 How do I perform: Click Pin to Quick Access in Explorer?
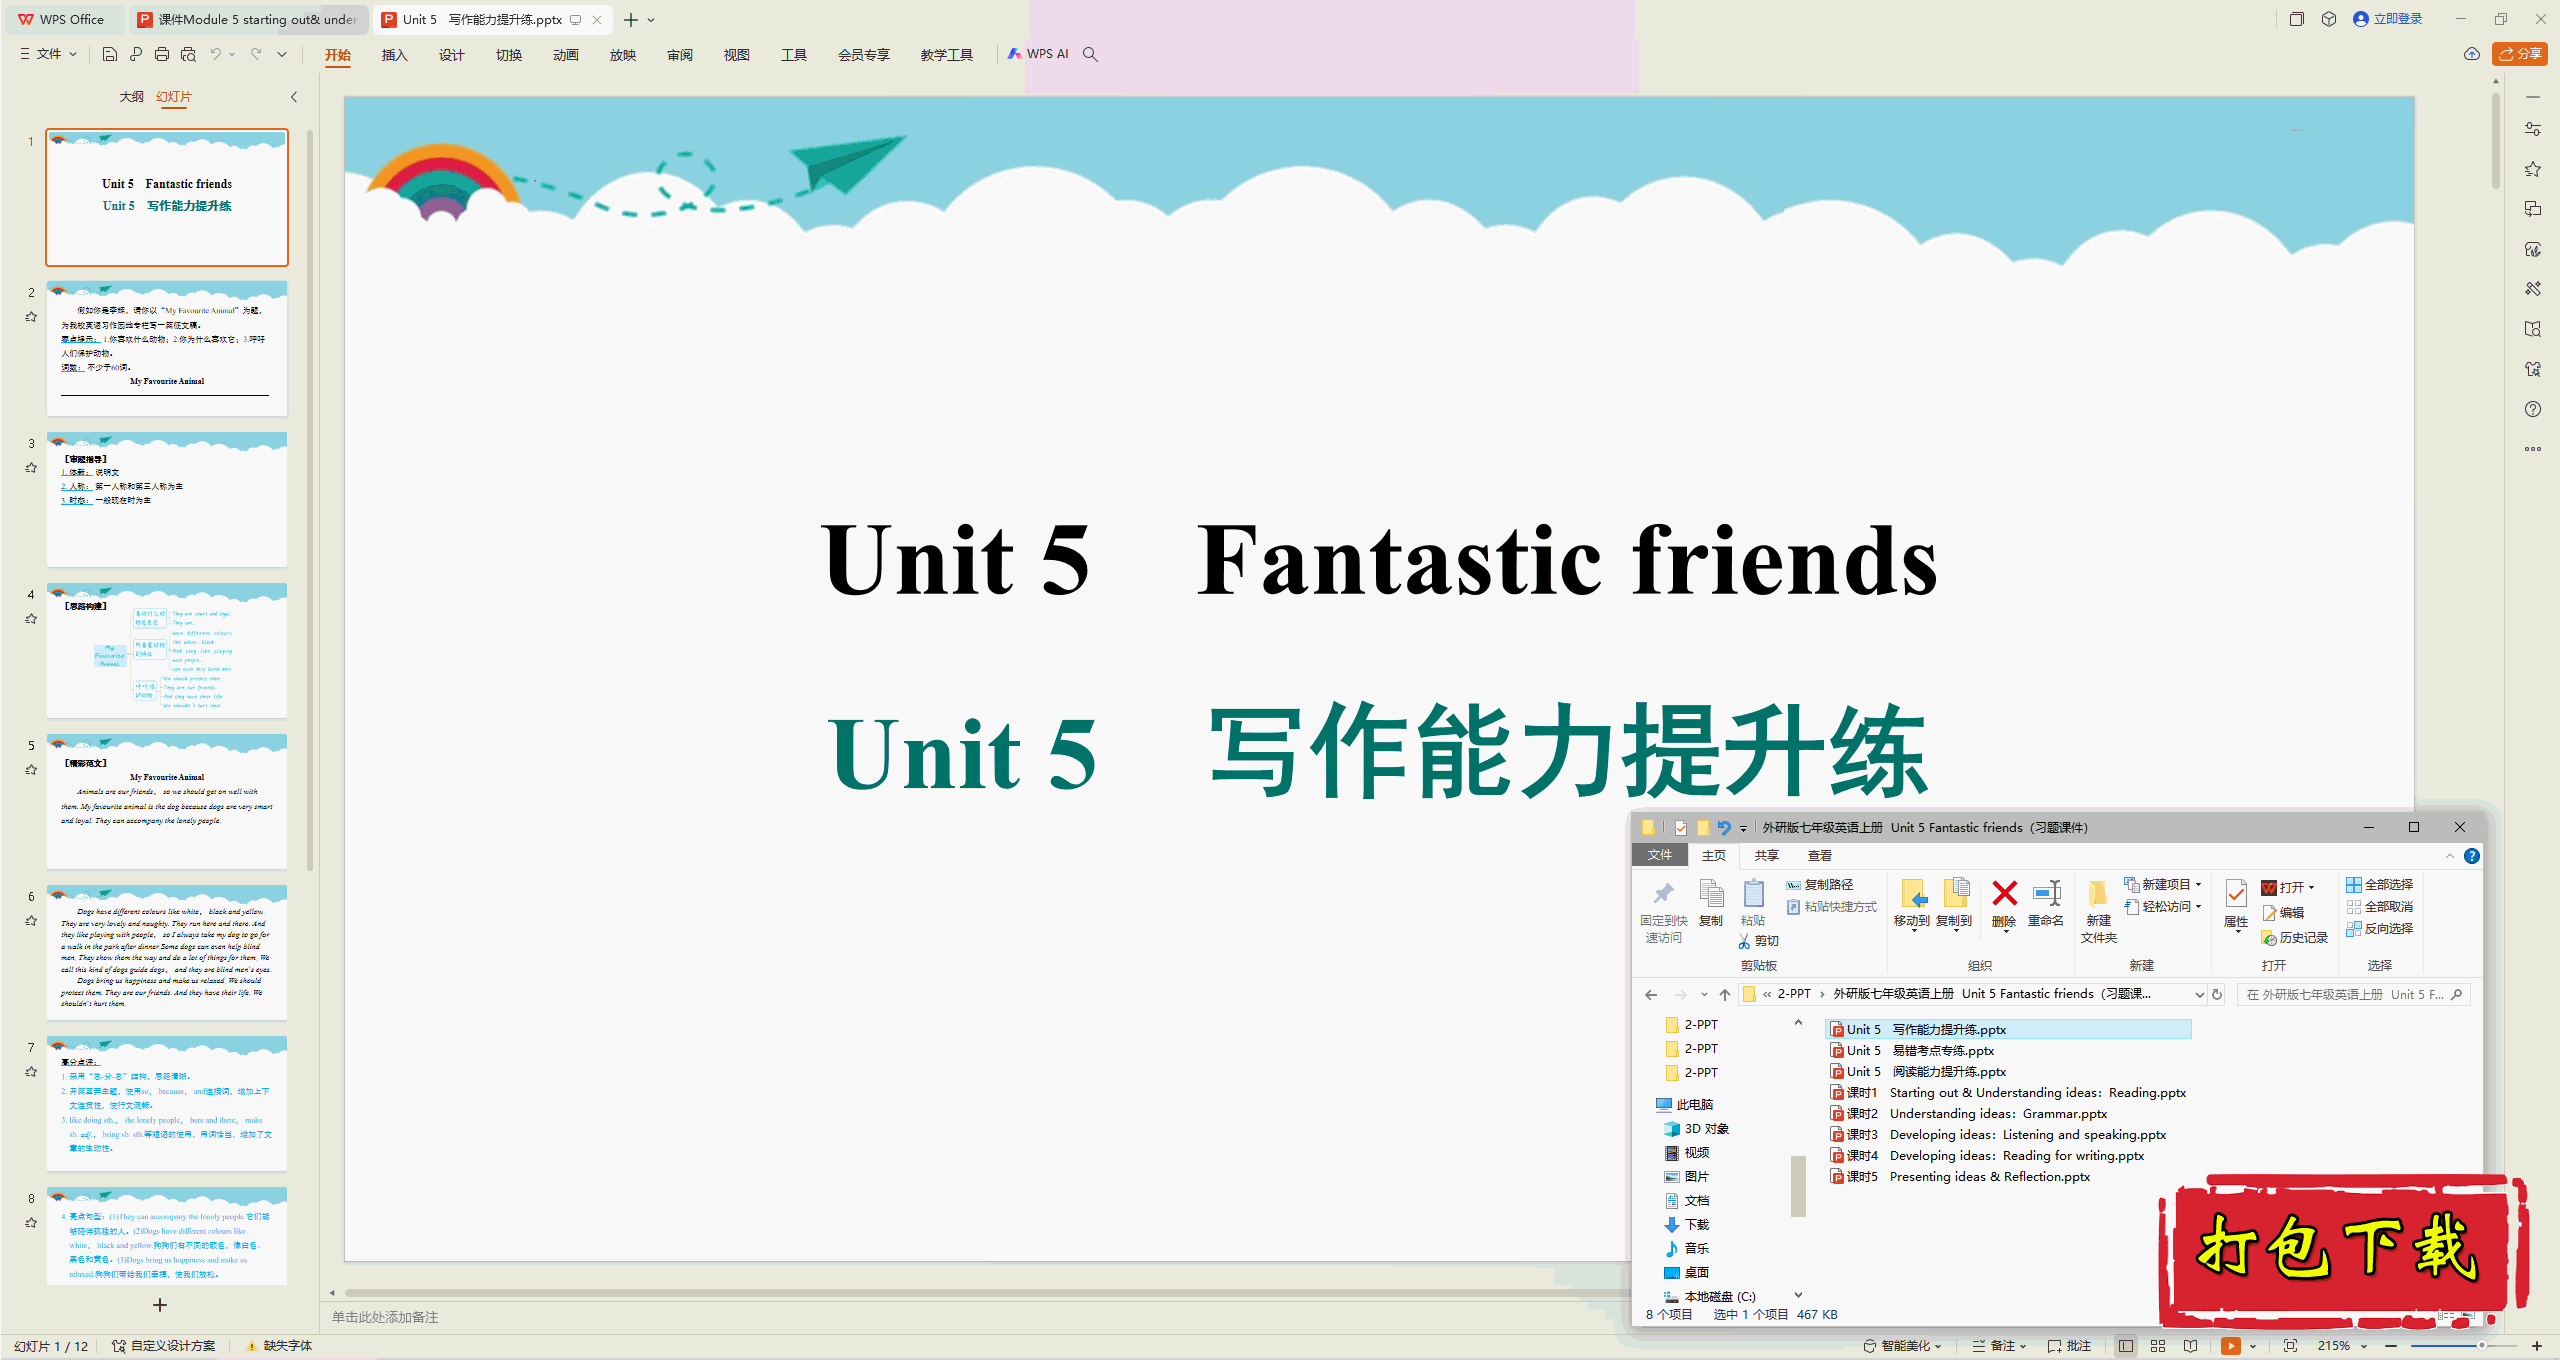1664,912
